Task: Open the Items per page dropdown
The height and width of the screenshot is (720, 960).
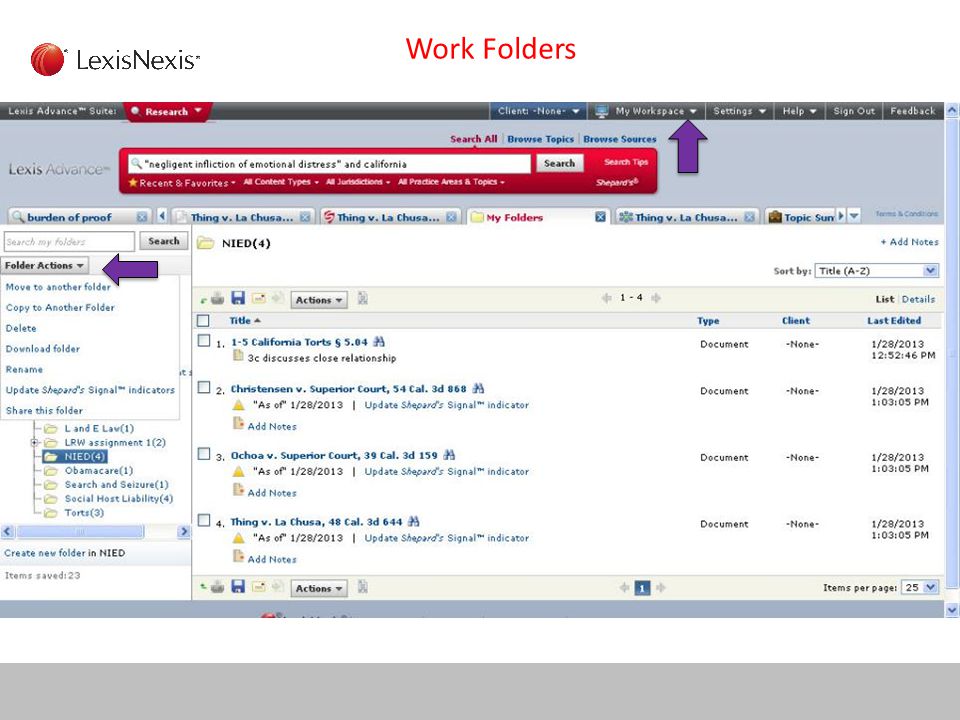Action: point(920,587)
